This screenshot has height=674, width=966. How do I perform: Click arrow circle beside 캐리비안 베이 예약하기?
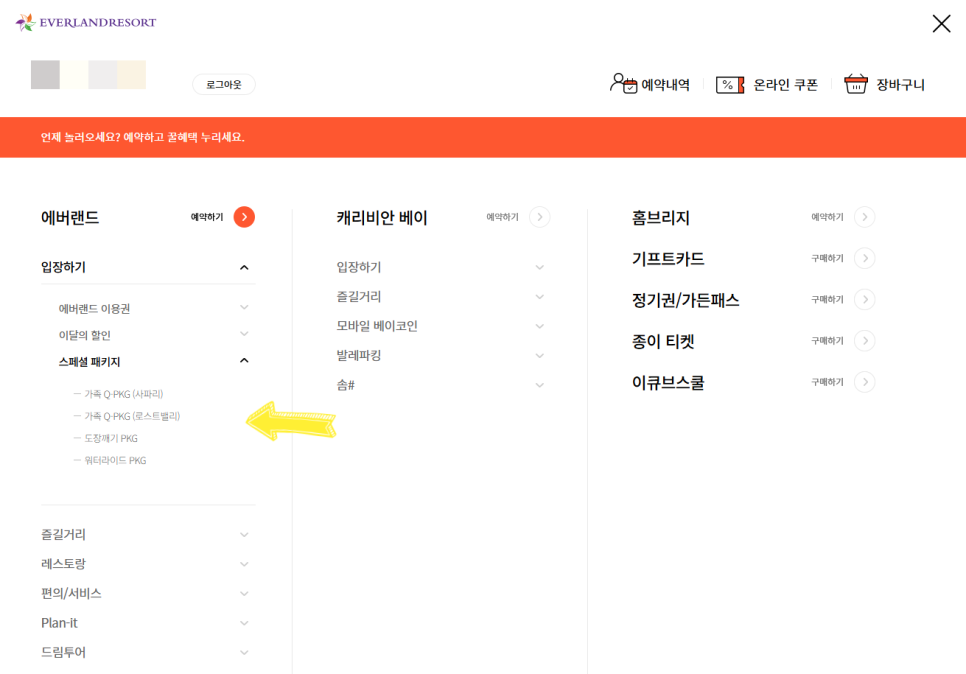(x=540, y=217)
